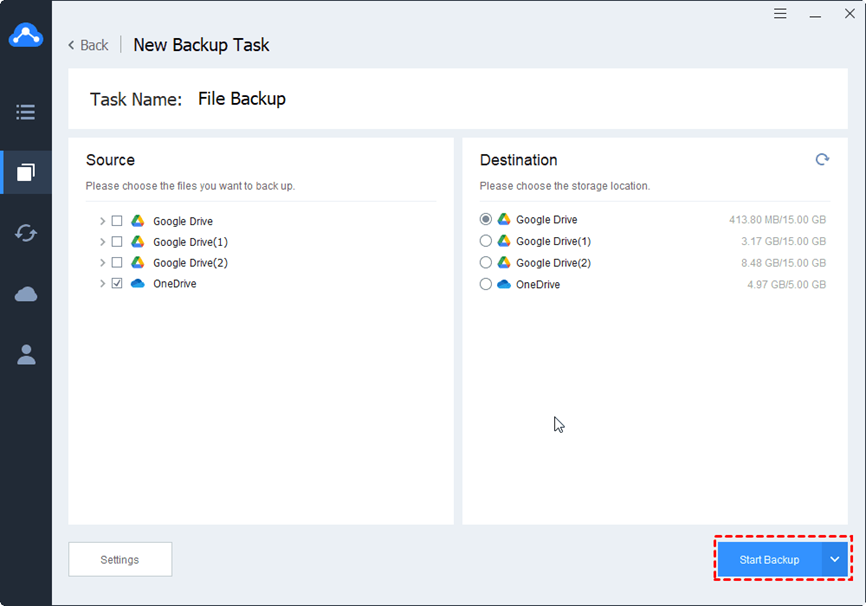
Task: Click the 3.17 GB/15.00 GB usage text
Action: (x=784, y=241)
